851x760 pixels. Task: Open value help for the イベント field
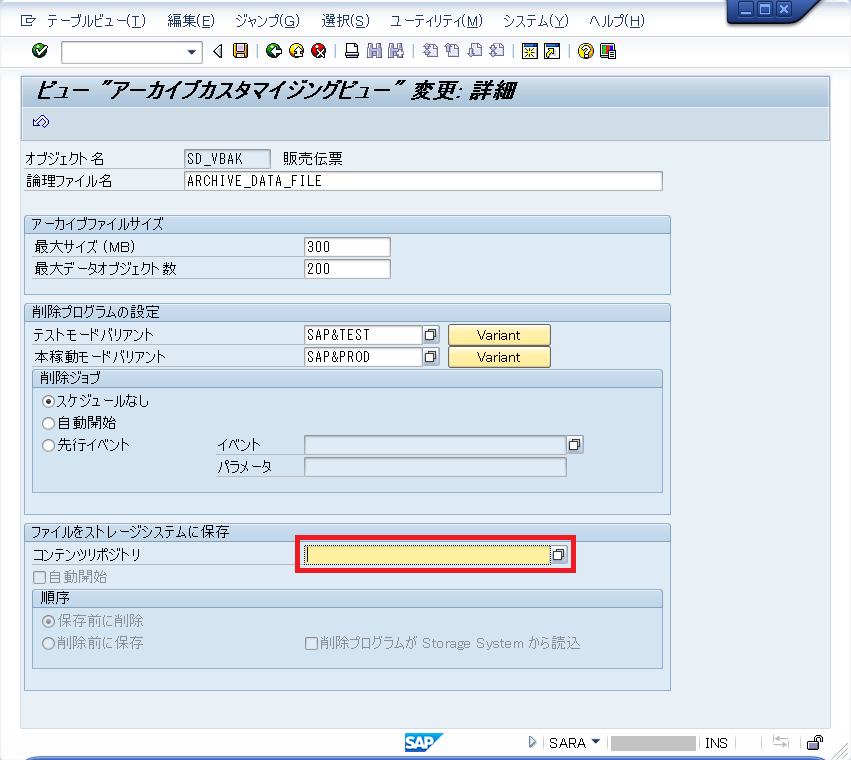pos(575,445)
